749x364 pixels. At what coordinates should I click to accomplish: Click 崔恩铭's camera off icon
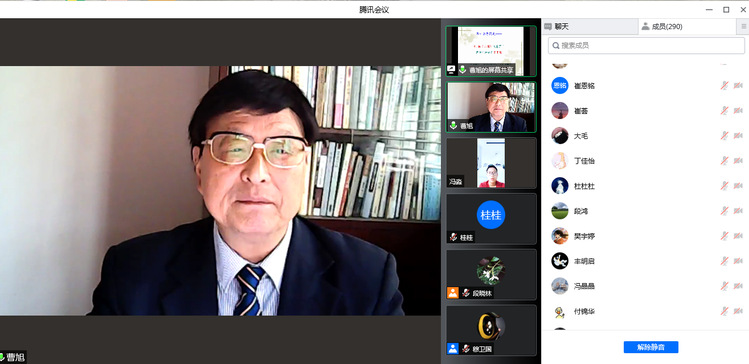[738, 86]
